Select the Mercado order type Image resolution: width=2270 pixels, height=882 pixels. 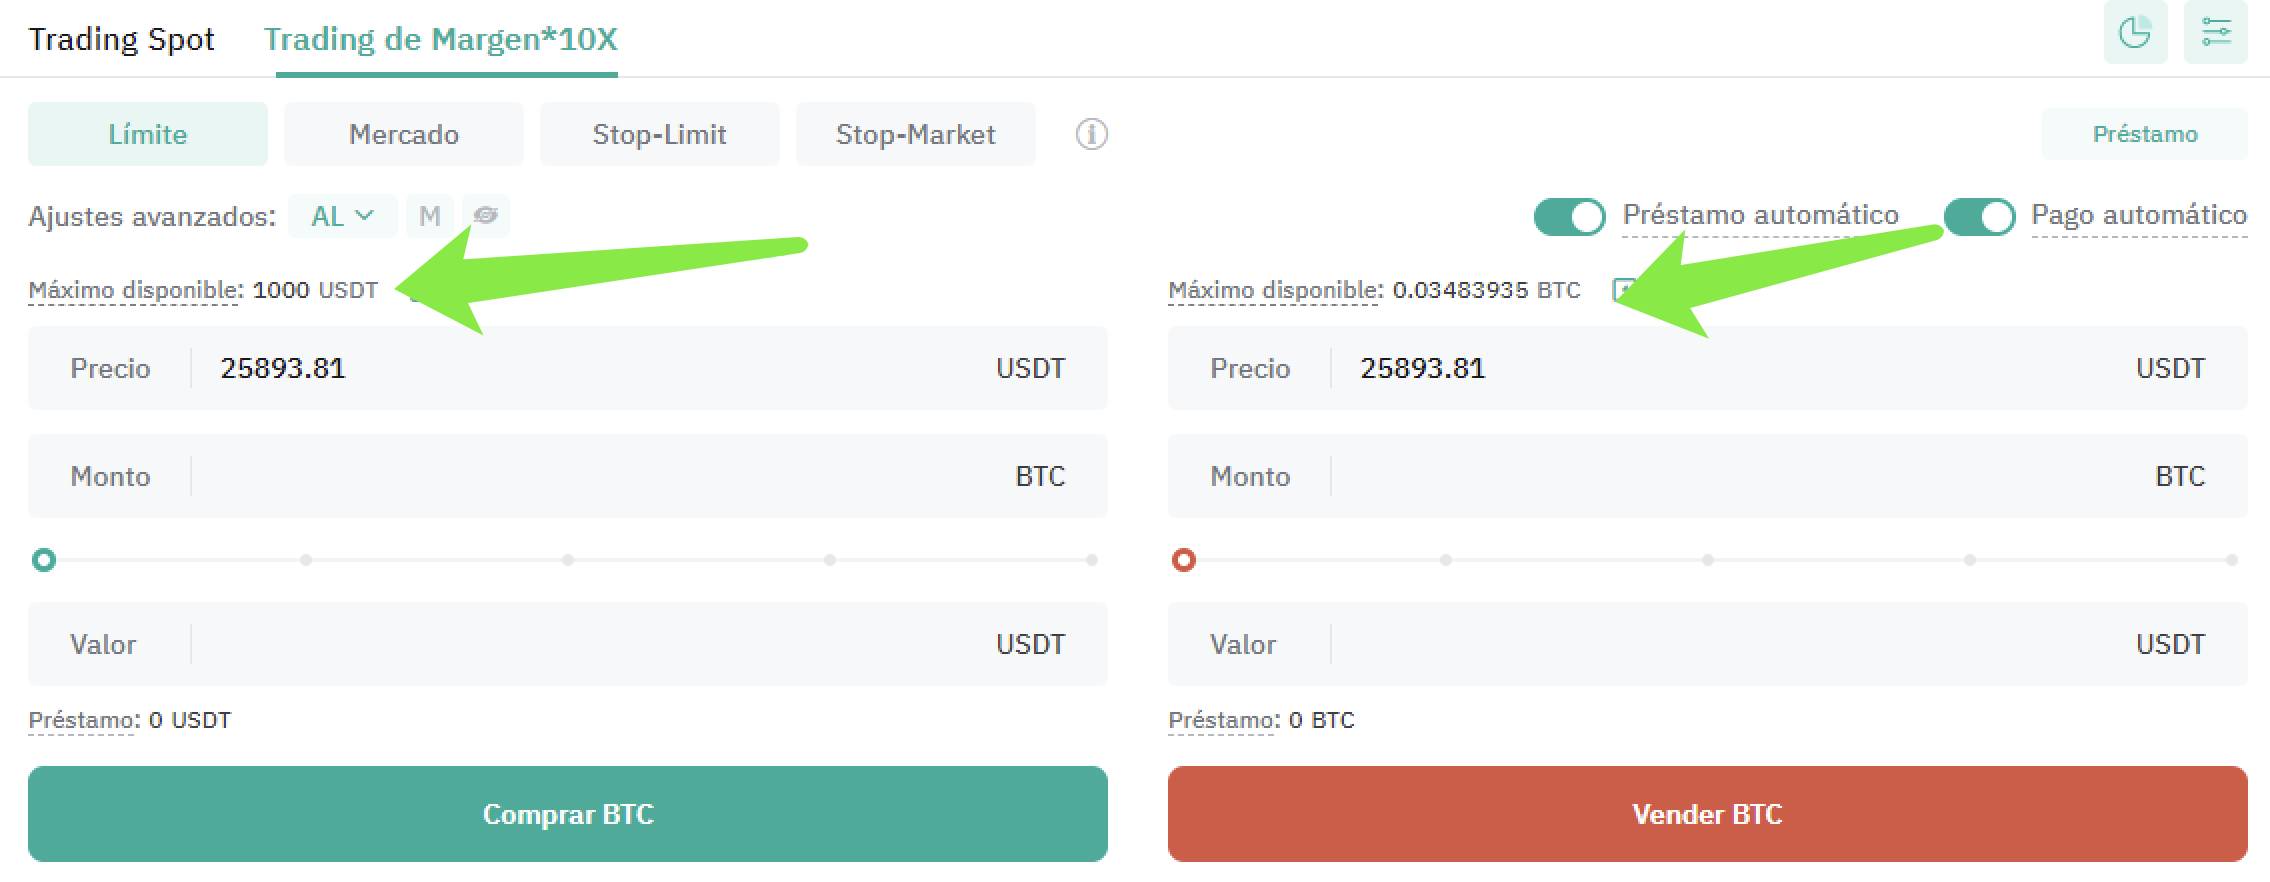[403, 134]
